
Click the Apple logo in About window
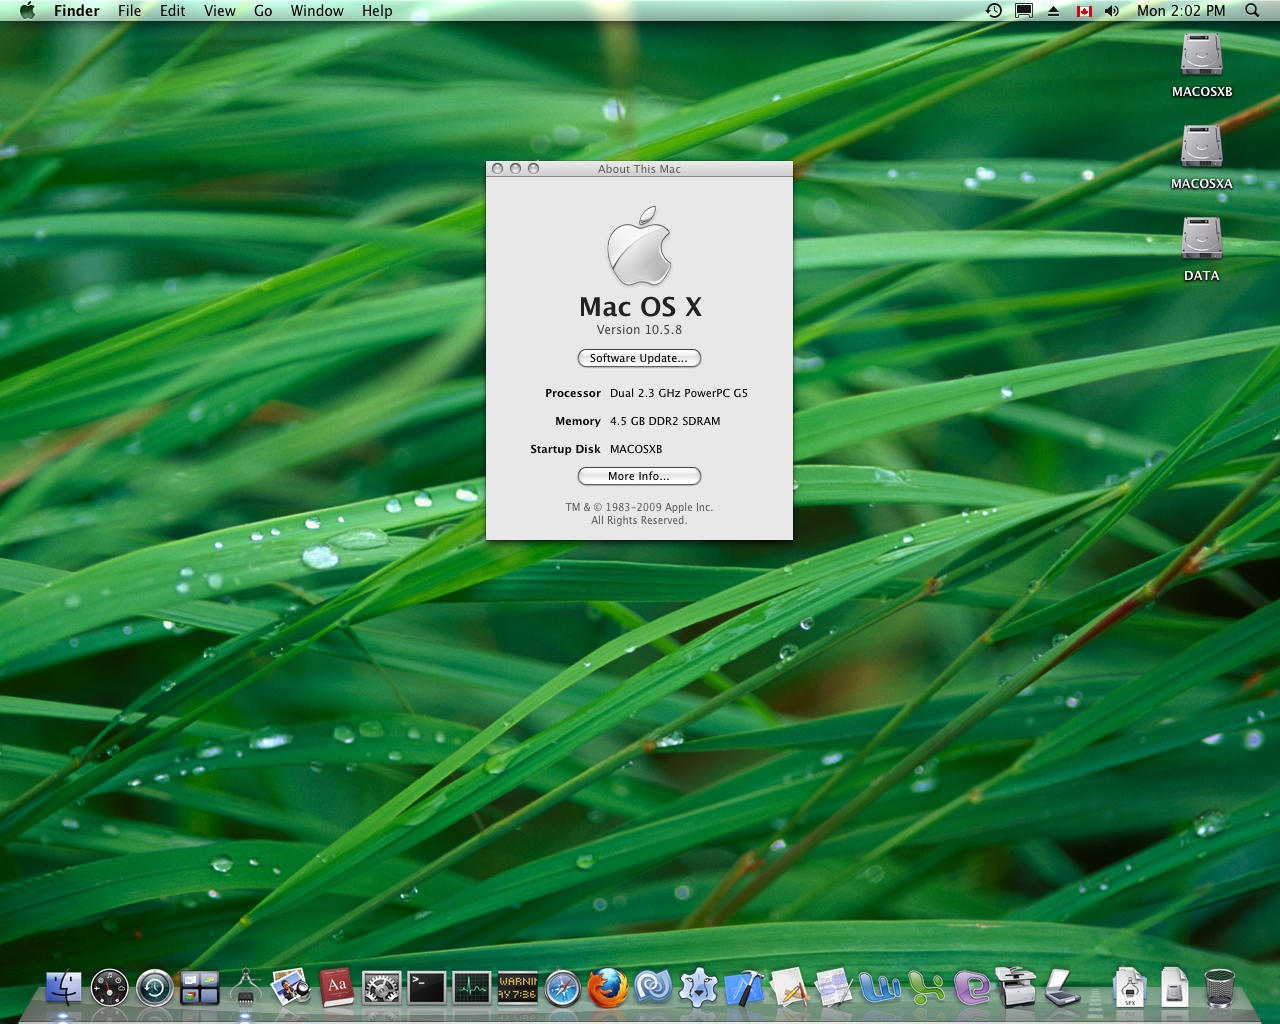click(639, 246)
